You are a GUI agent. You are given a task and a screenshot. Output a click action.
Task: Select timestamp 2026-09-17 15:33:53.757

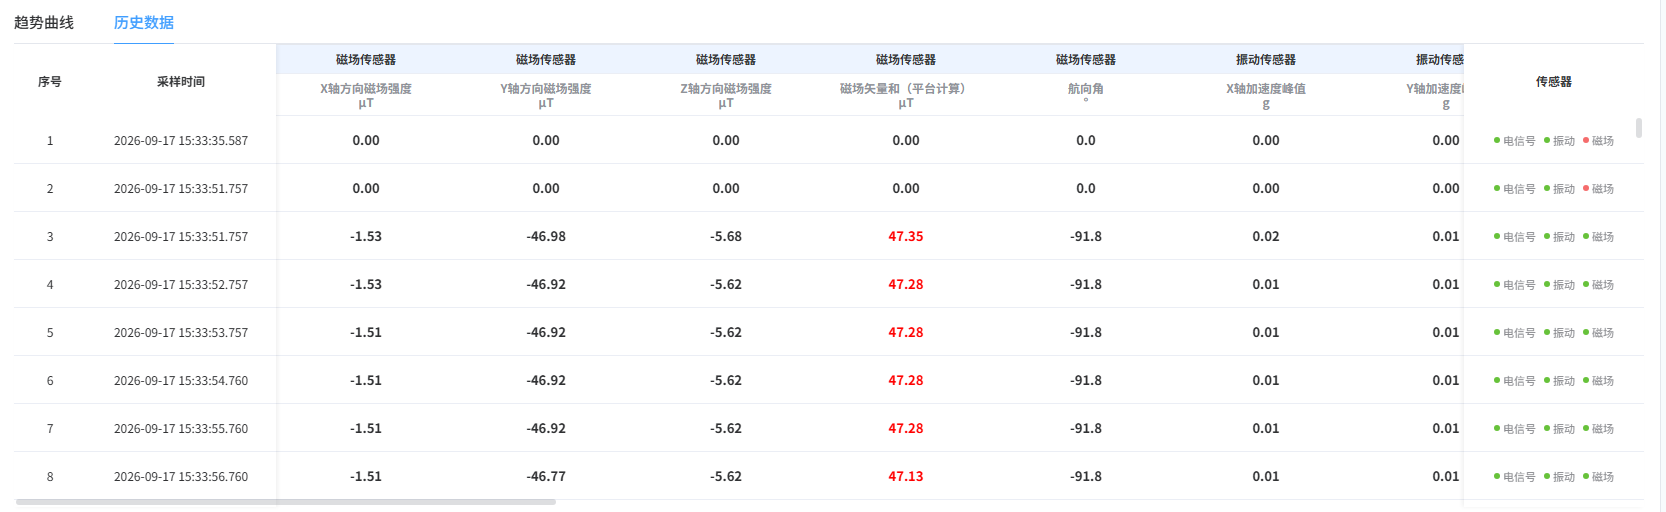point(181,333)
